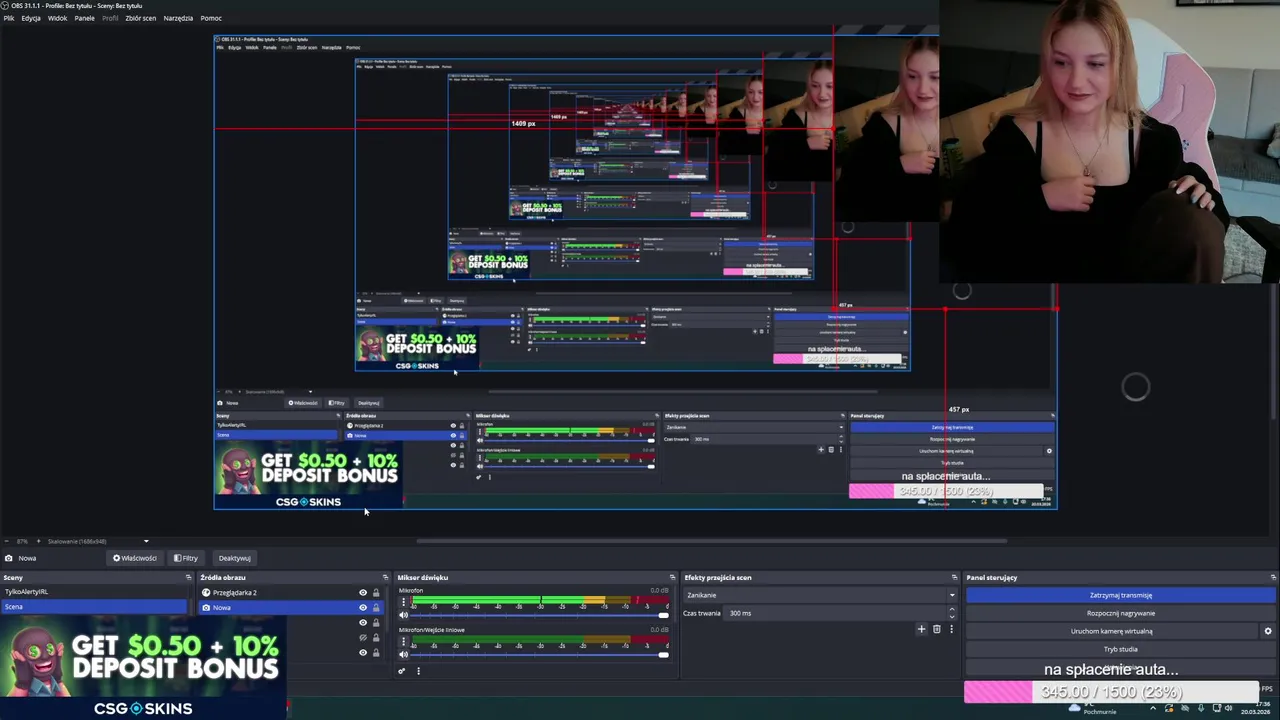Decrease the transition duration with down arrow
Image resolution: width=1280 pixels, height=720 pixels.
951,616
